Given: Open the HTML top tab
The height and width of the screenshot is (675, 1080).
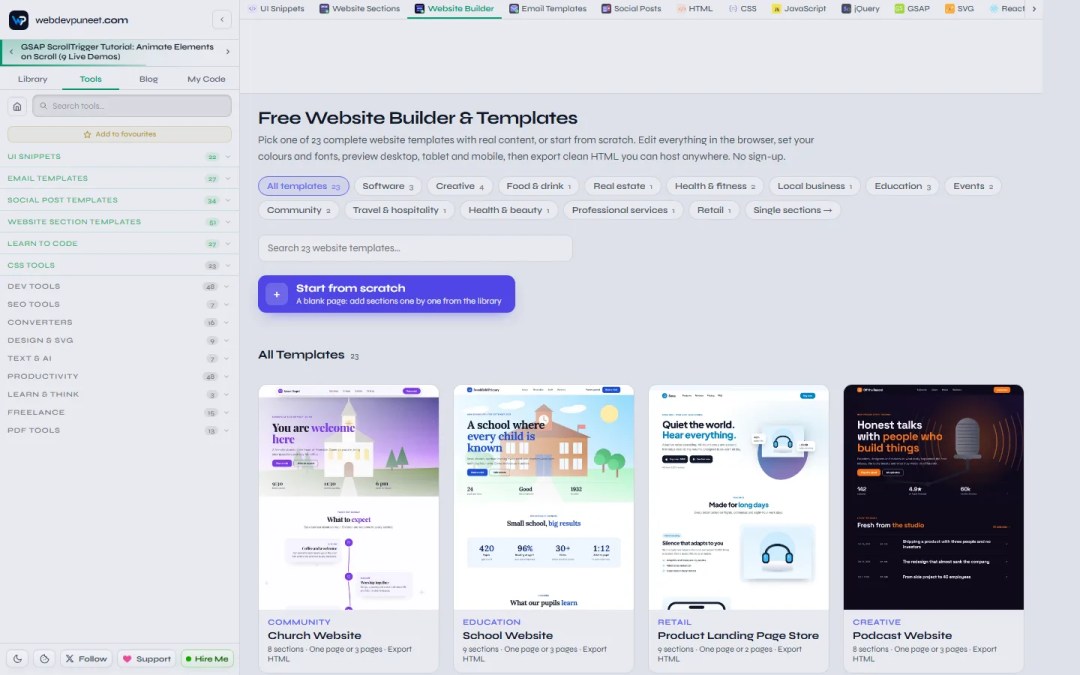Looking at the screenshot, I should coord(695,8).
